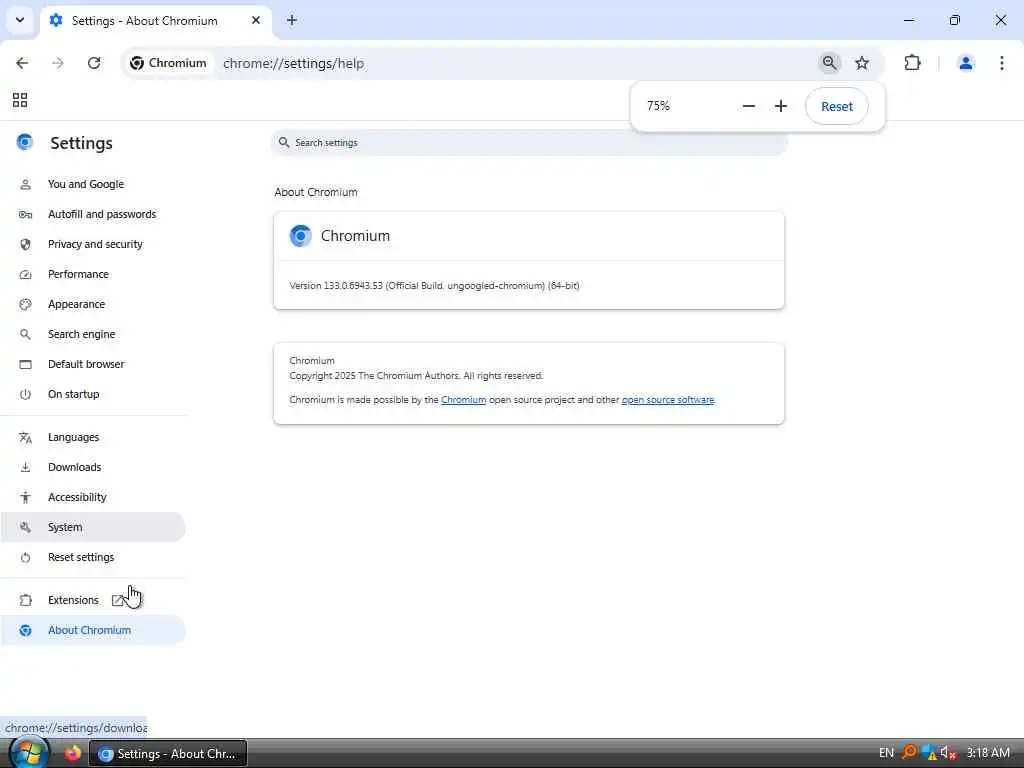The width and height of the screenshot is (1024, 768).
Task: Open the open source software link
Action: [668, 400]
